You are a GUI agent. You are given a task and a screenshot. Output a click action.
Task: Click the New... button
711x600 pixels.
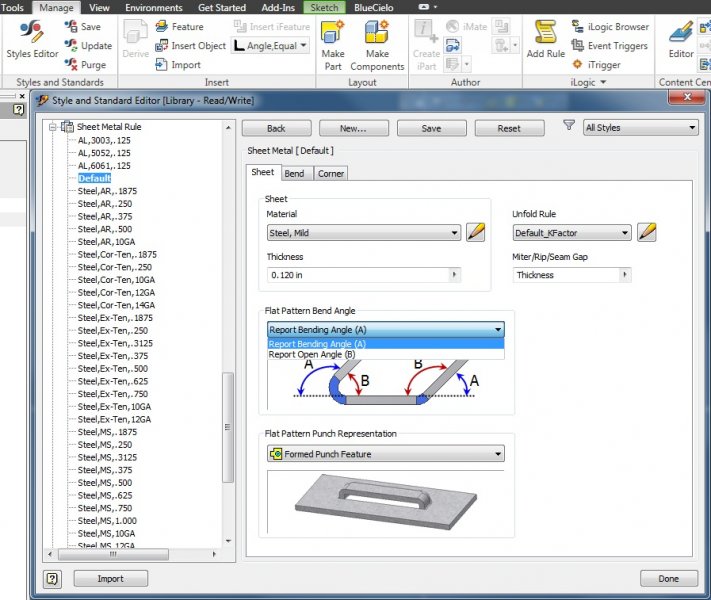coord(354,128)
